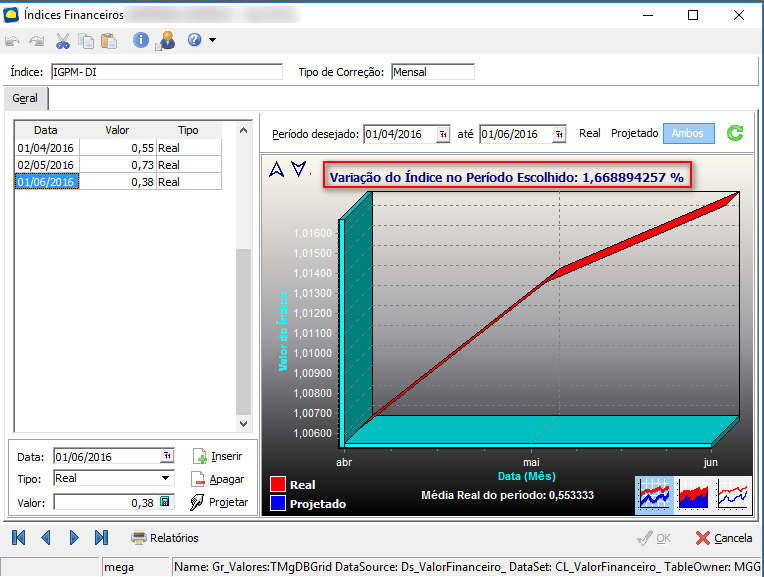This screenshot has width=764, height=577.
Task: Click the Data column header
Action: 46,130
